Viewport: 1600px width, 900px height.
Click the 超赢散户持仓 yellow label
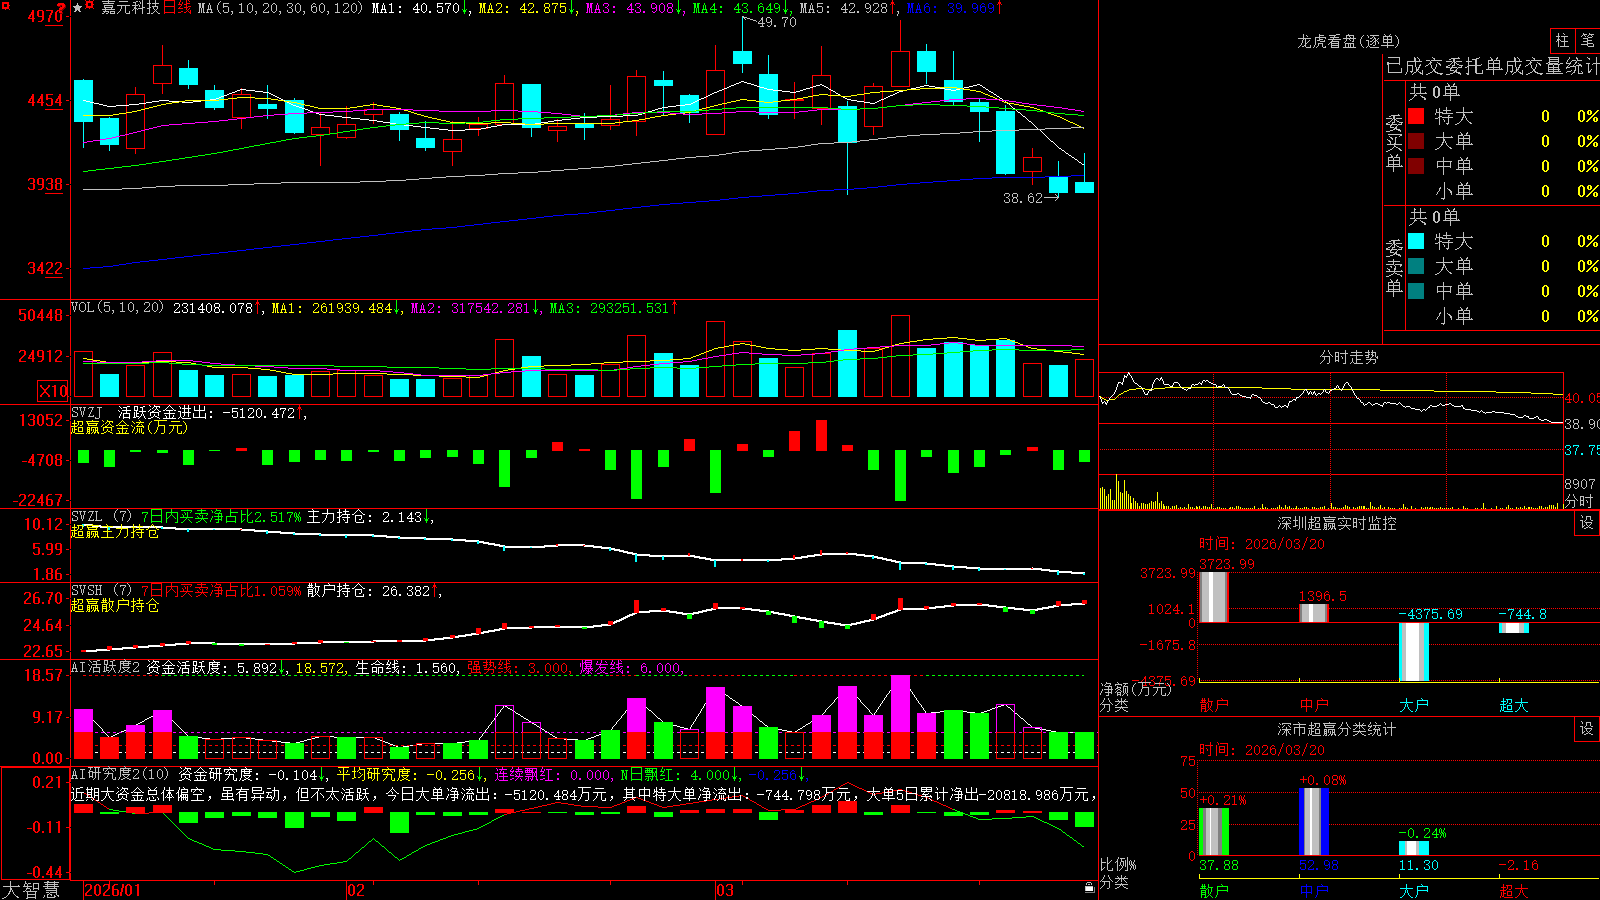[x=115, y=606]
